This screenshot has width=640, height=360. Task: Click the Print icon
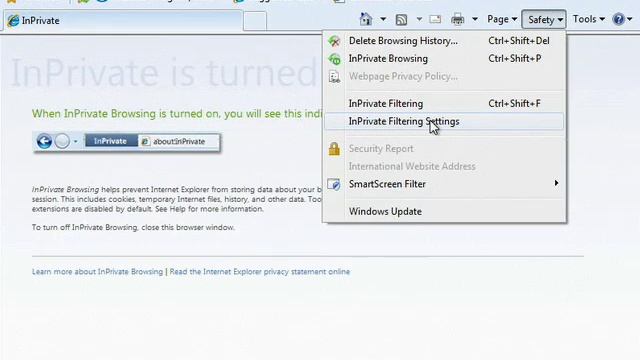click(x=458, y=19)
